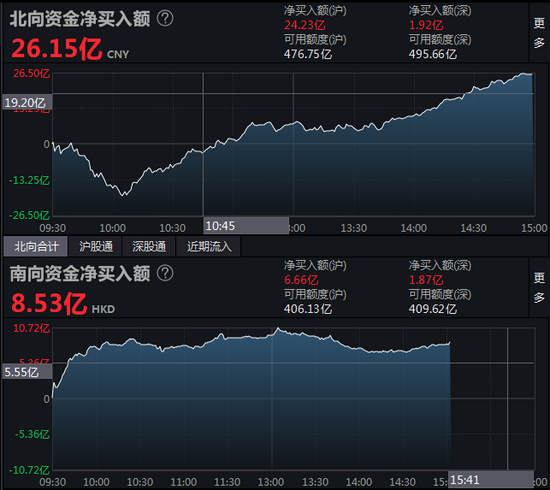
Task: Click the 13:00 tick on southbound chart
Action: [x=271, y=482]
